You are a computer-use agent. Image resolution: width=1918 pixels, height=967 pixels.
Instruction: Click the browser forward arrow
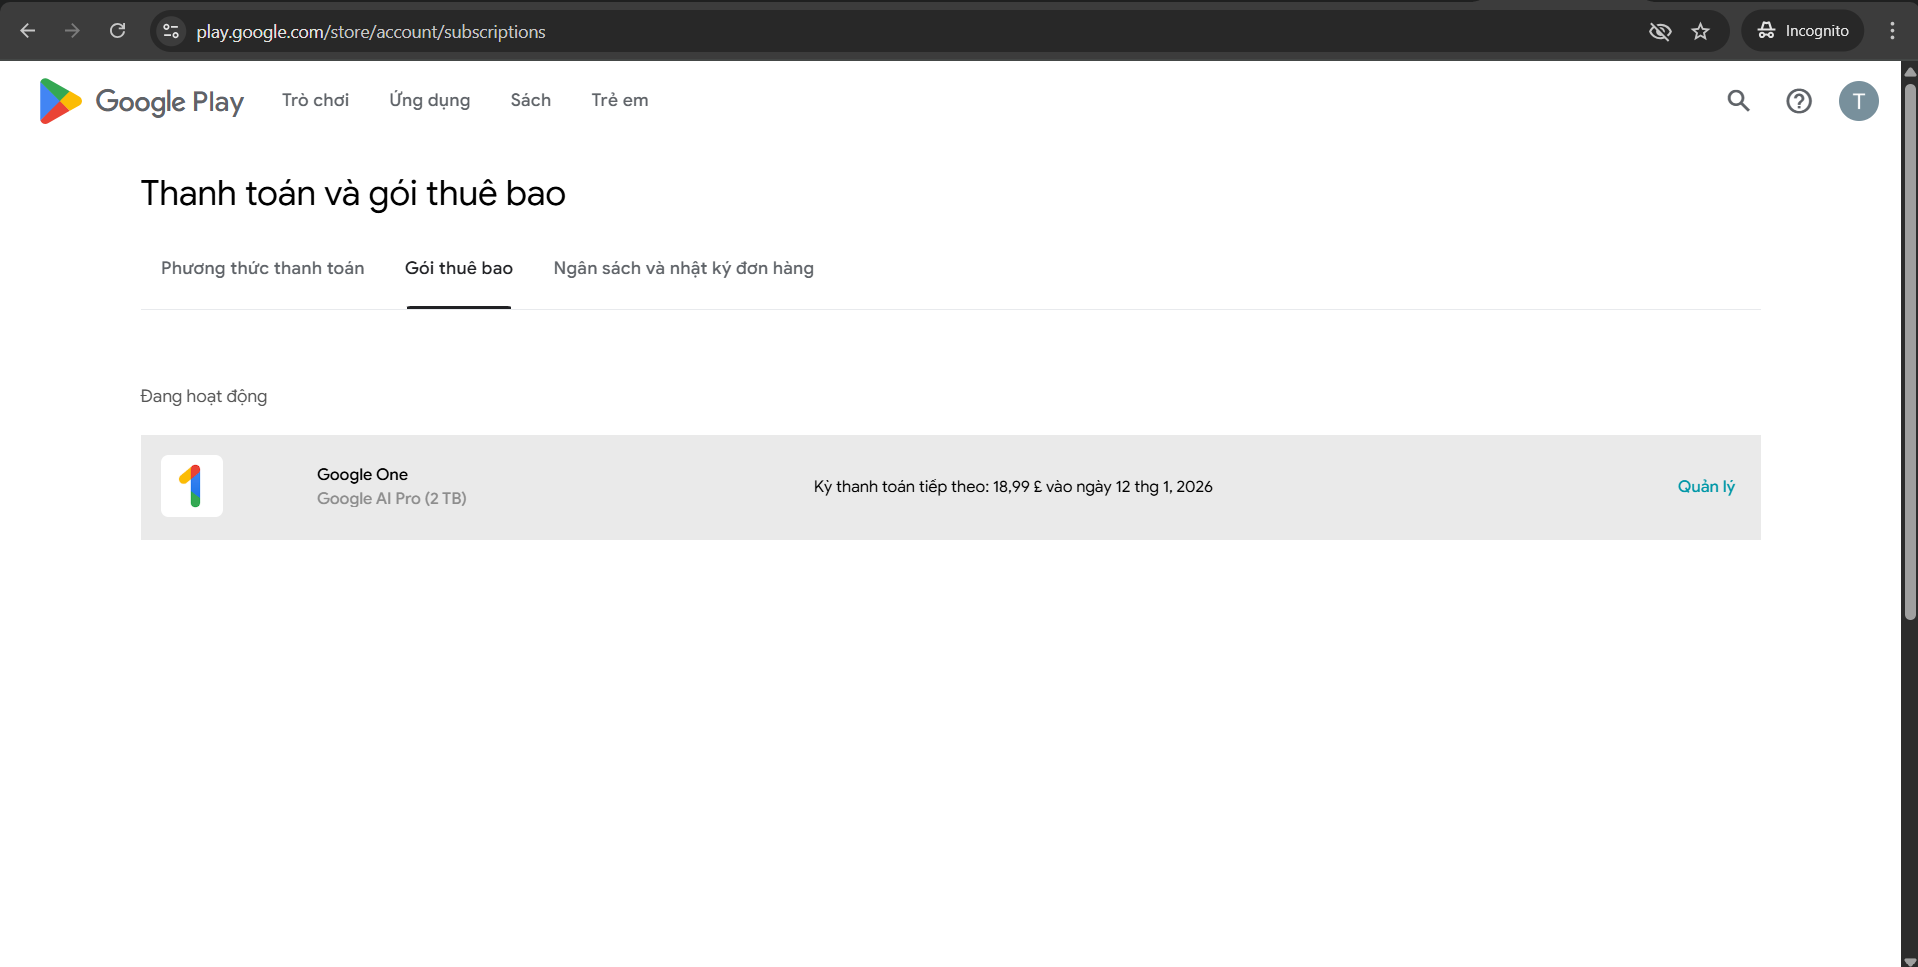pos(72,31)
